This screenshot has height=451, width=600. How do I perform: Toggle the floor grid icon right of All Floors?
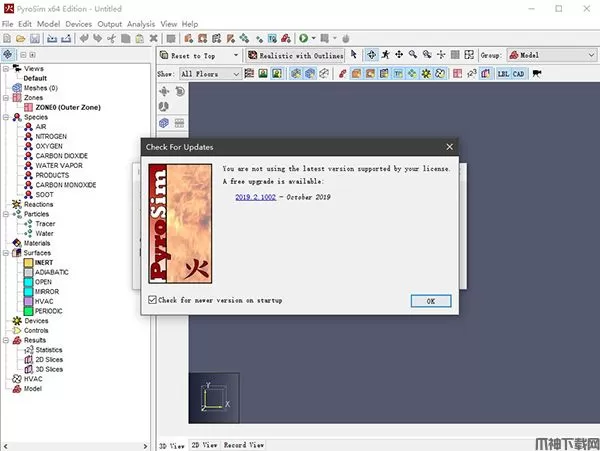tap(249, 73)
